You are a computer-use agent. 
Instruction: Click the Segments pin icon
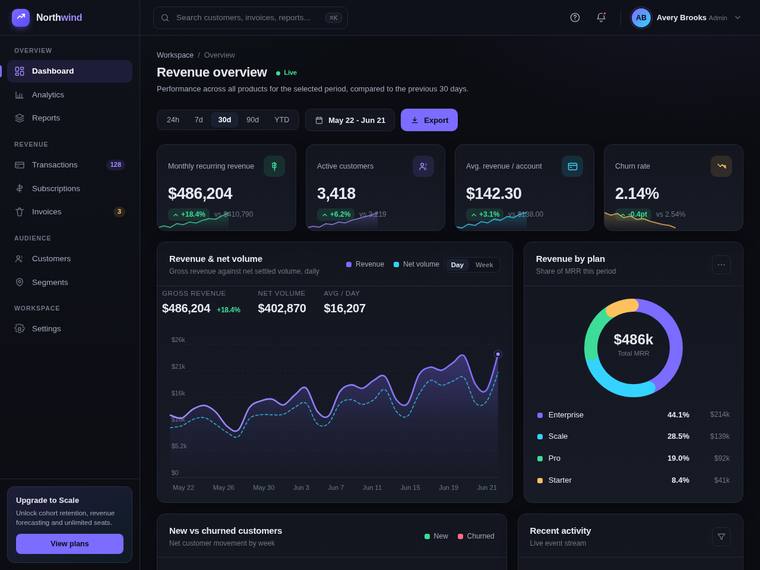(x=19, y=282)
